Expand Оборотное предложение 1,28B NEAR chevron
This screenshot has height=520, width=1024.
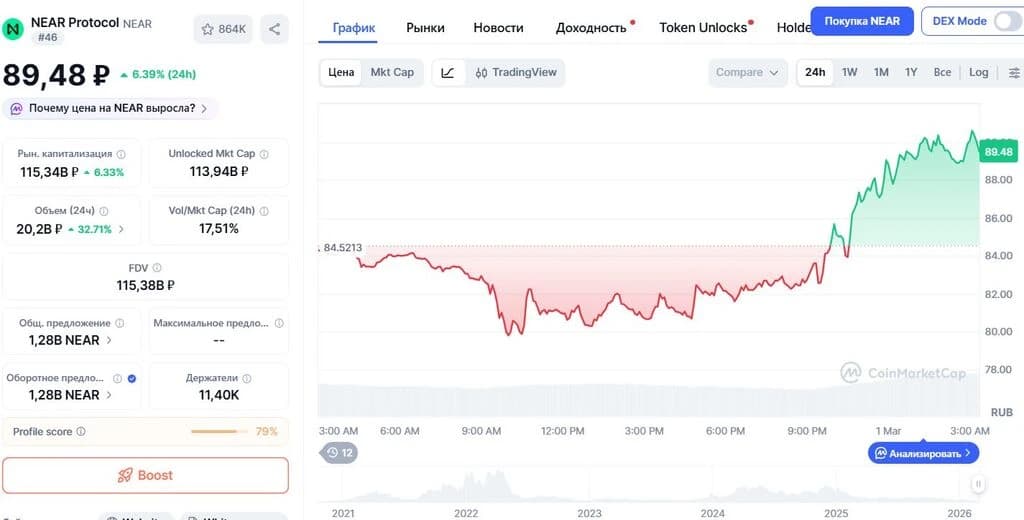pos(108,395)
